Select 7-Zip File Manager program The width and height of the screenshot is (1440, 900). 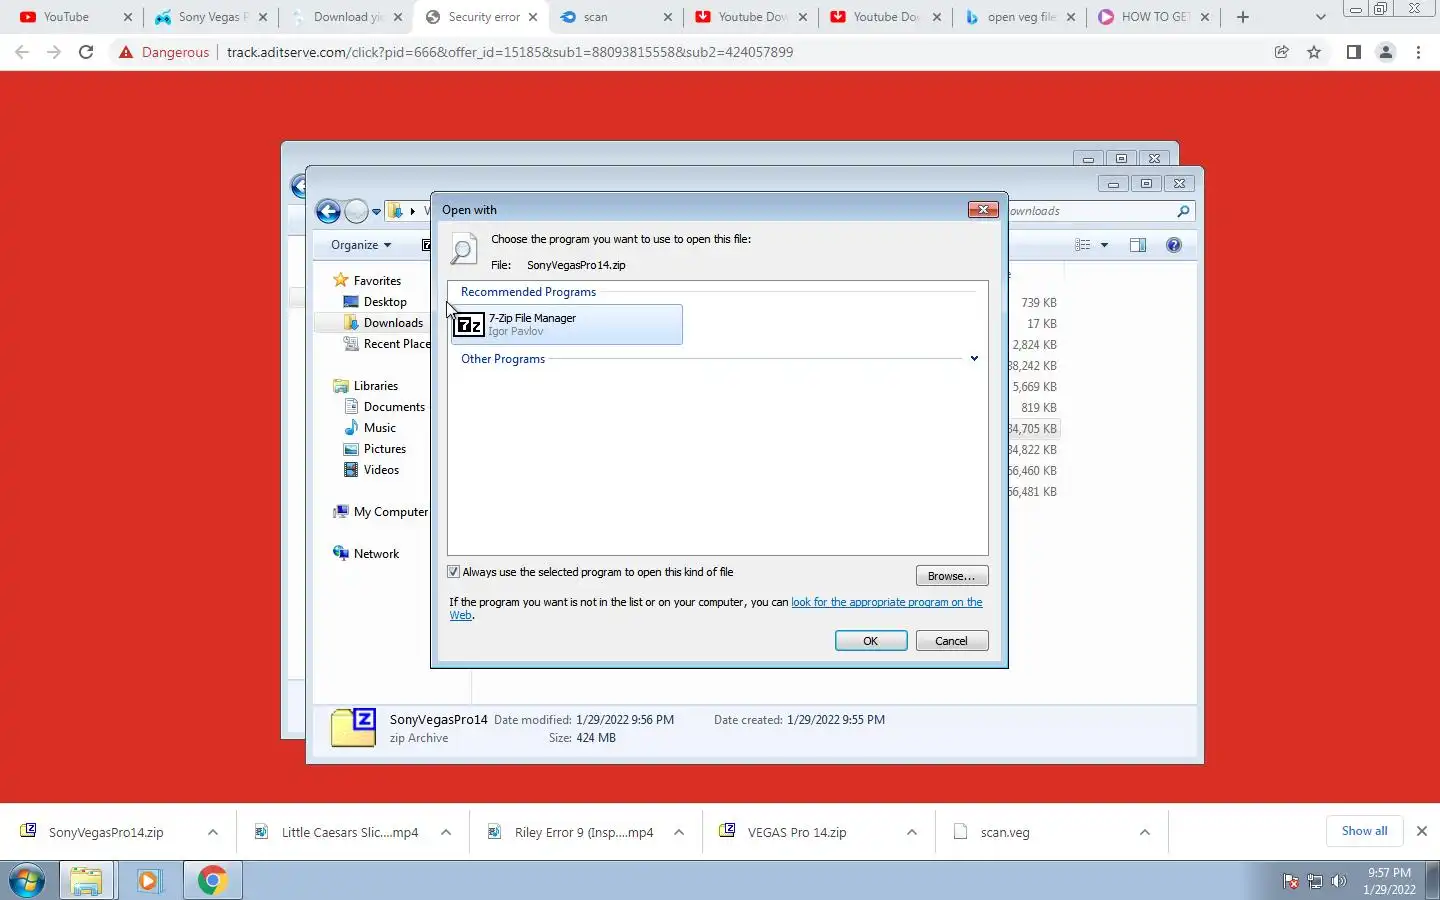pos(567,324)
